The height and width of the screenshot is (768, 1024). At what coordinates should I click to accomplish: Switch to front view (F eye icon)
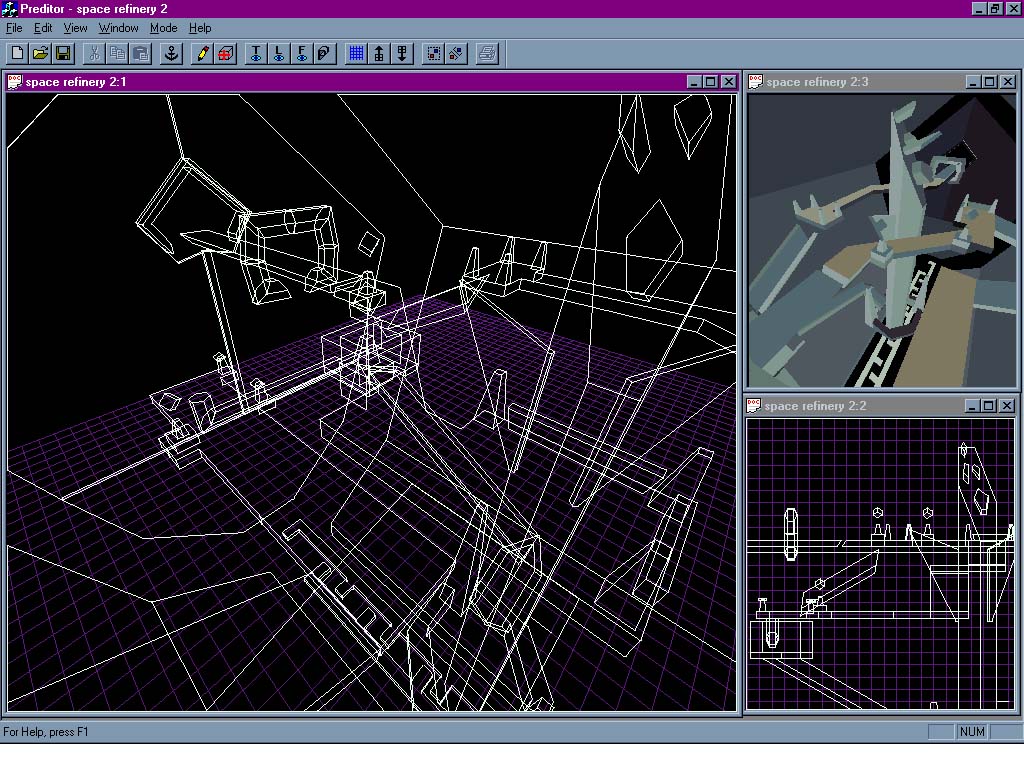[302, 53]
